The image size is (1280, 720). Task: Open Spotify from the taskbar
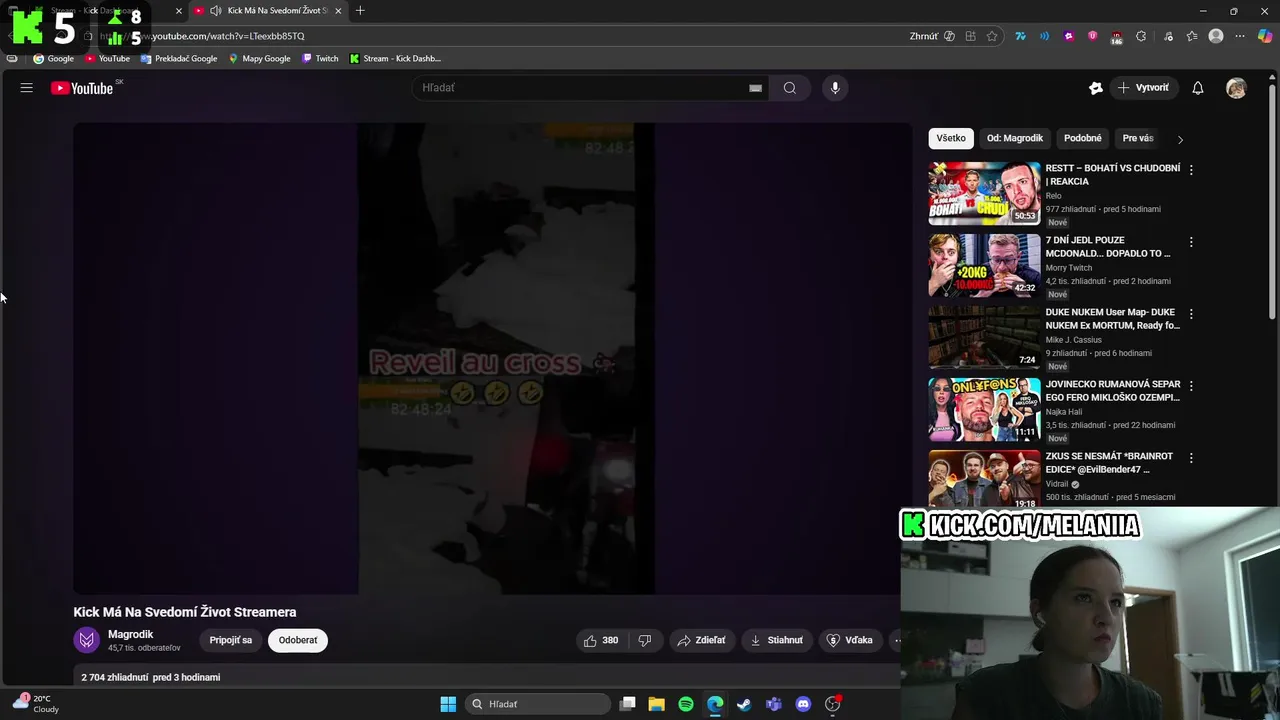coord(686,704)
